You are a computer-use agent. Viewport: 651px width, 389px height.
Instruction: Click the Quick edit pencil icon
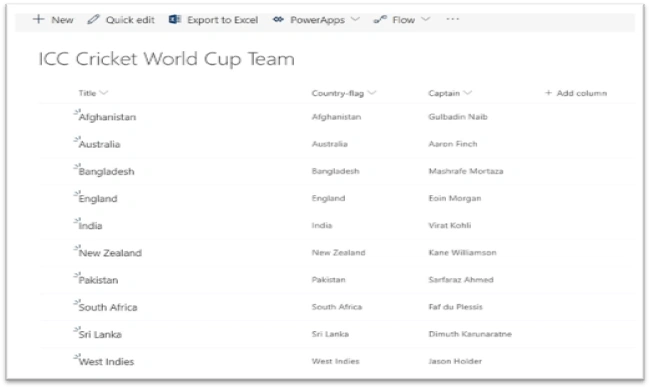tap(93, 19)
